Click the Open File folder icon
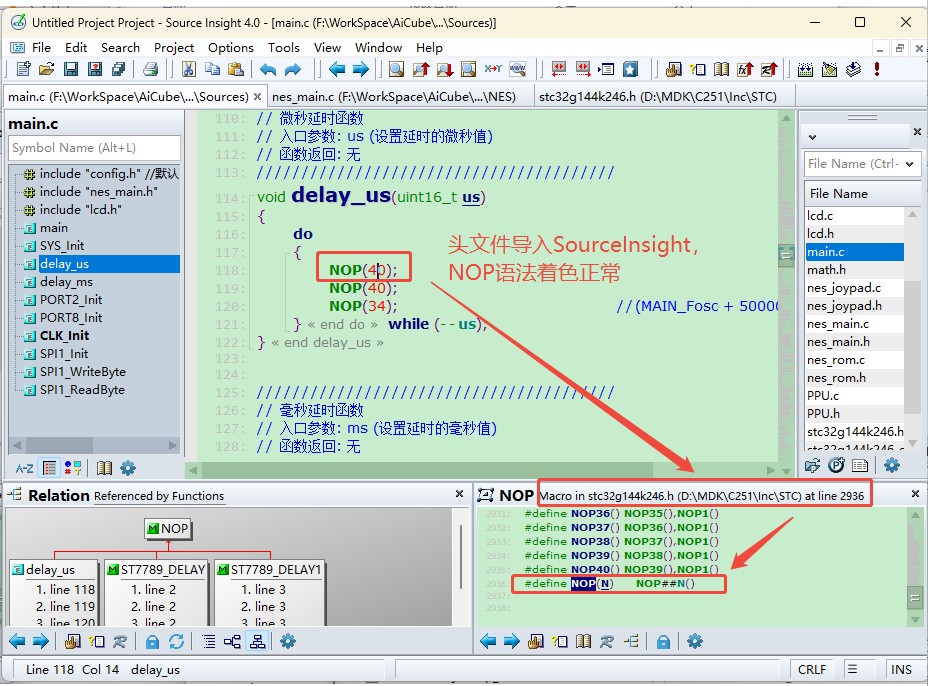Viewport: 928px width, 686px height. pyautogui.click(x=47, y=69)
